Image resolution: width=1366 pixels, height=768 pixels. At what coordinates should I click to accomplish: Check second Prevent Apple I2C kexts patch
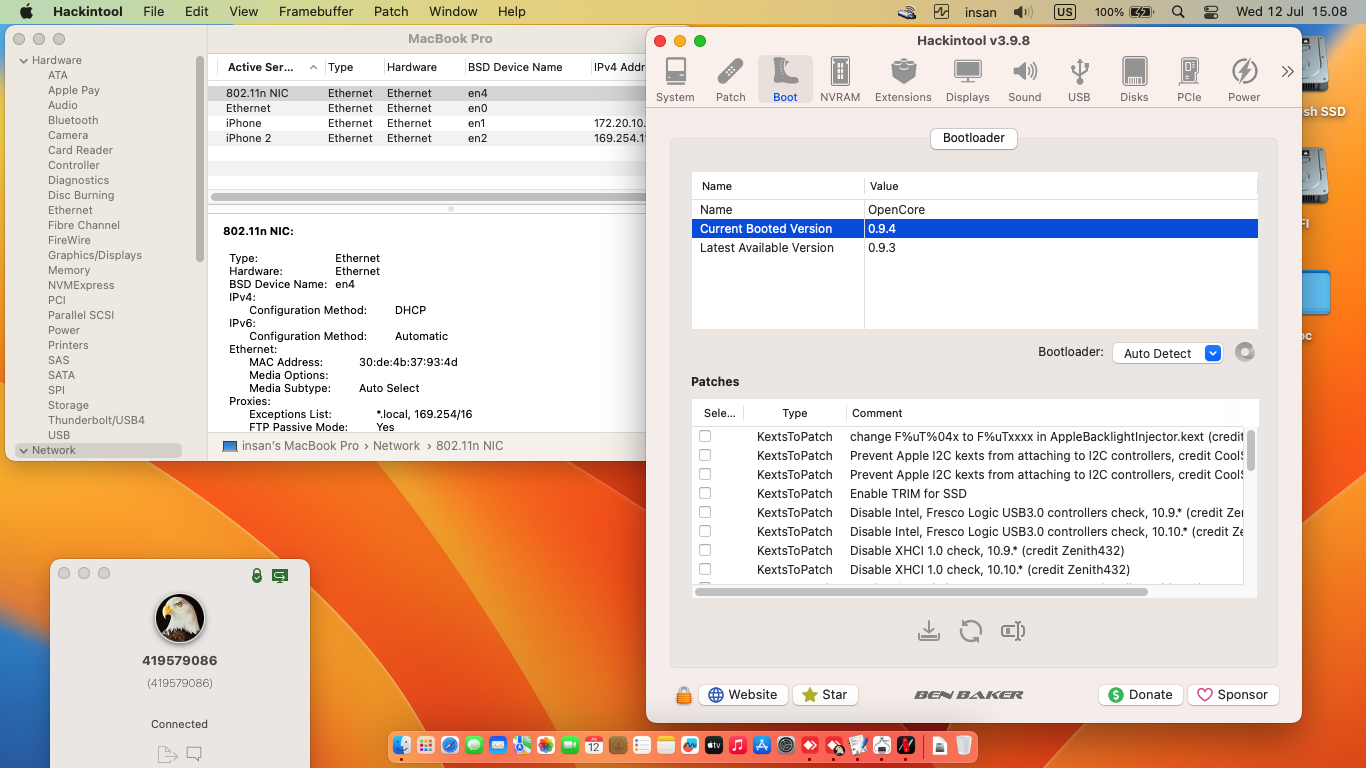(x=705, y=475)
